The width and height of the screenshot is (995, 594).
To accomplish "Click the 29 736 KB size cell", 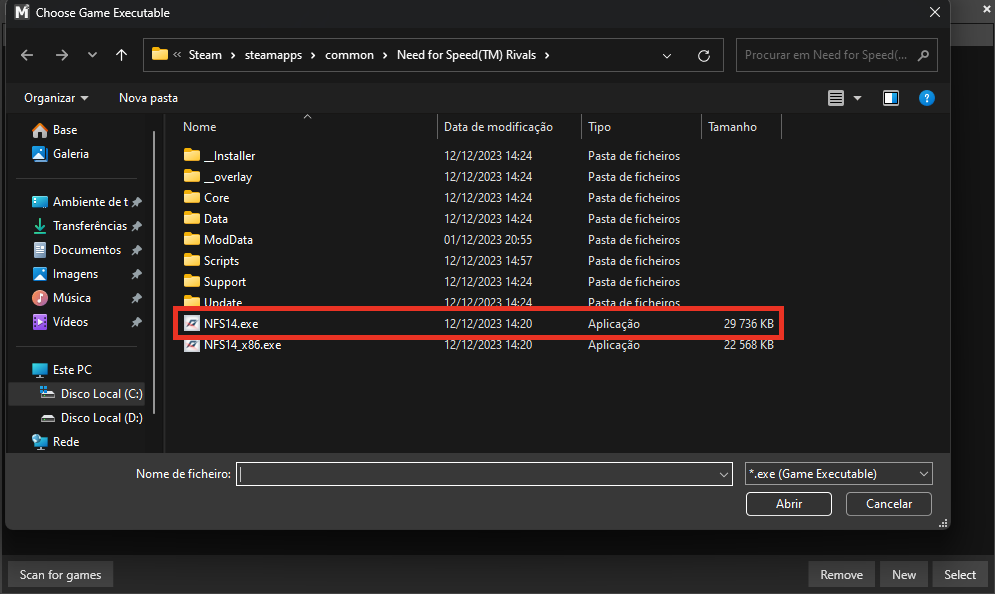I will [x=748, y=324].
